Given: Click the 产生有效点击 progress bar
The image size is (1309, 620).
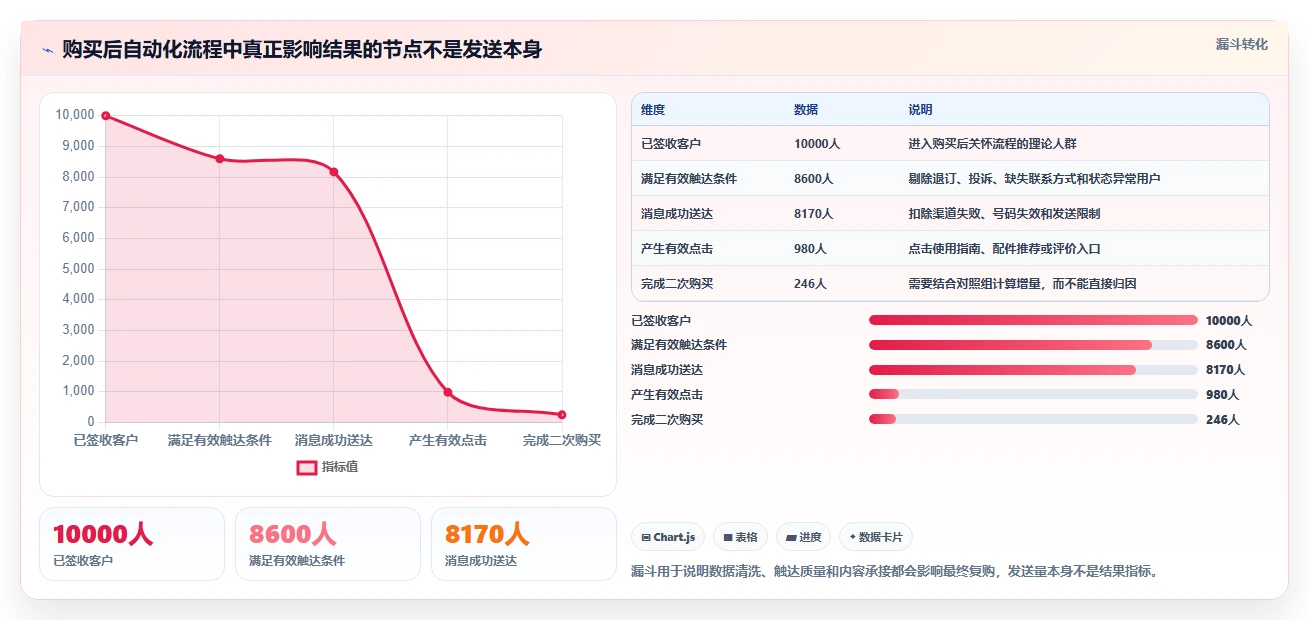Looking at the screenshot, I should click(x=1033, y=394).
